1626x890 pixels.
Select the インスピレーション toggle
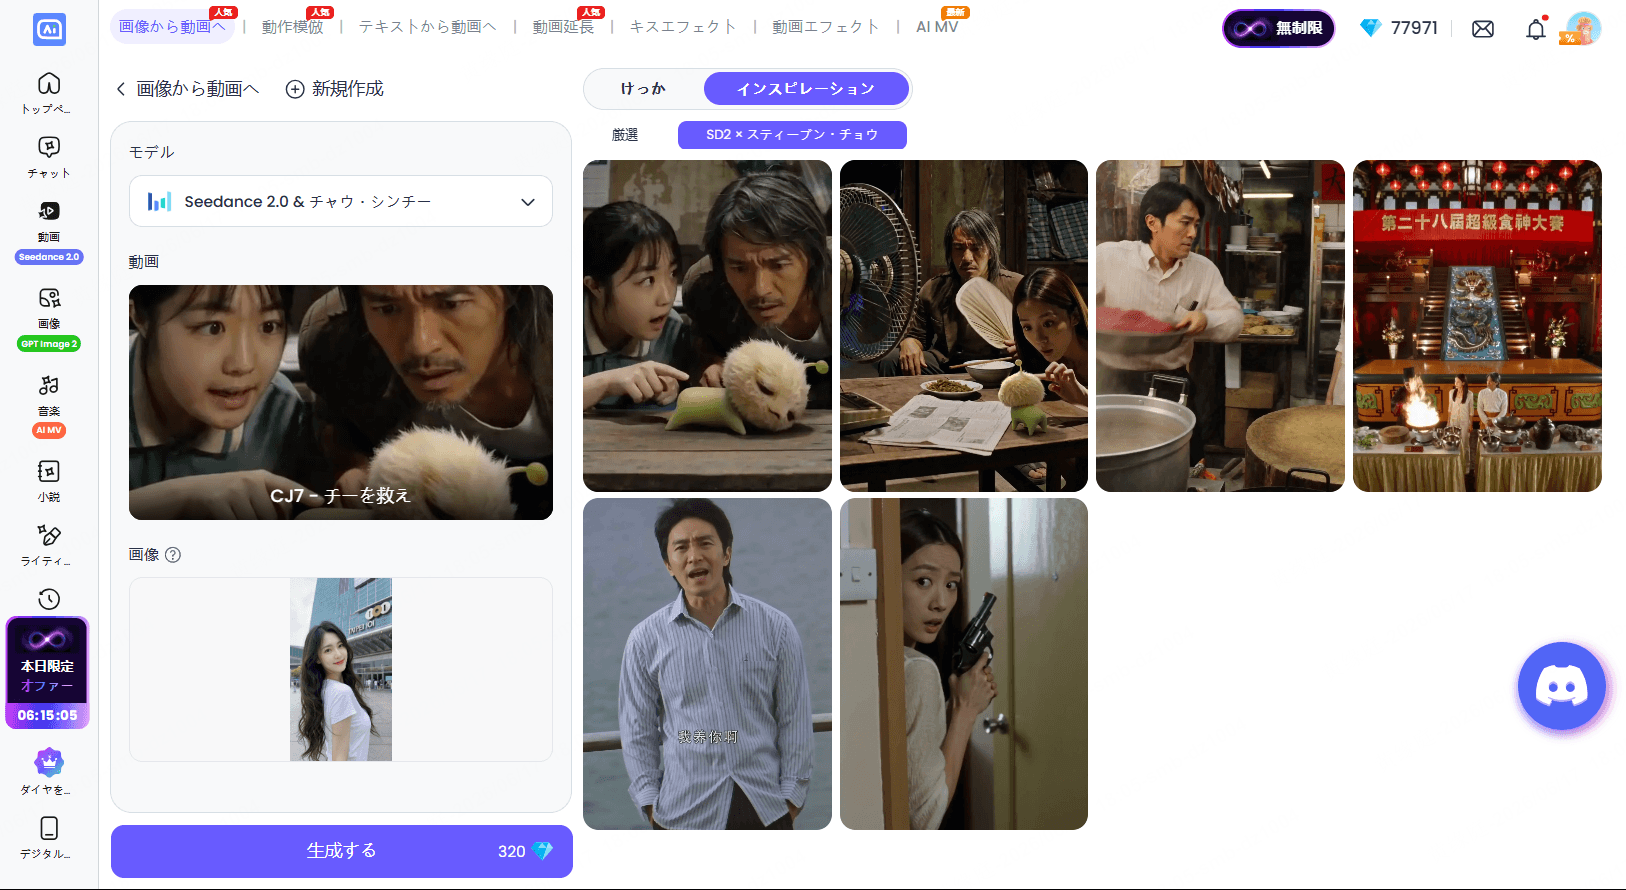coord(806,89)
